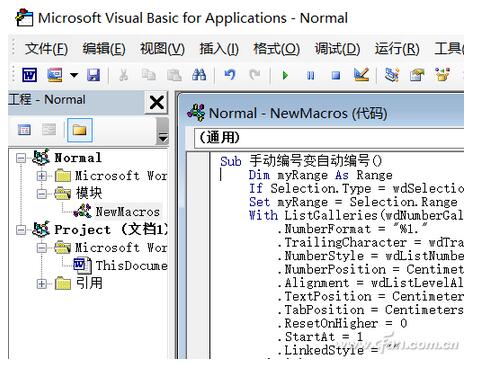
Task: Open the 运行(R) menu
Action: tap(397, 49)
